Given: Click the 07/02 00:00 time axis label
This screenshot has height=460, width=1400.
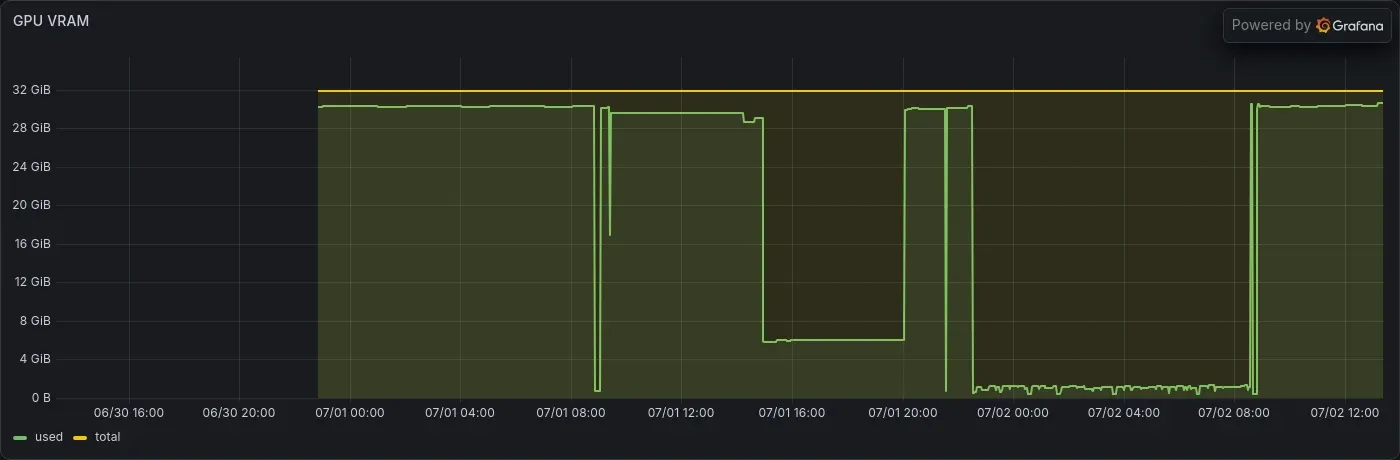Looking at the screenshot, I should click(1013, 412).
